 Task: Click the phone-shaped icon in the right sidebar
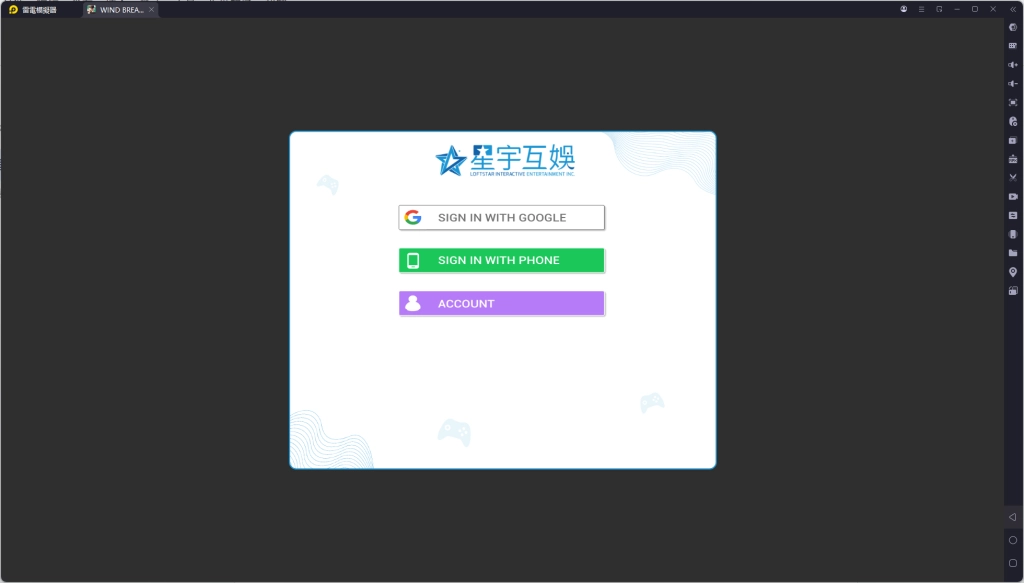point(1013,234)
